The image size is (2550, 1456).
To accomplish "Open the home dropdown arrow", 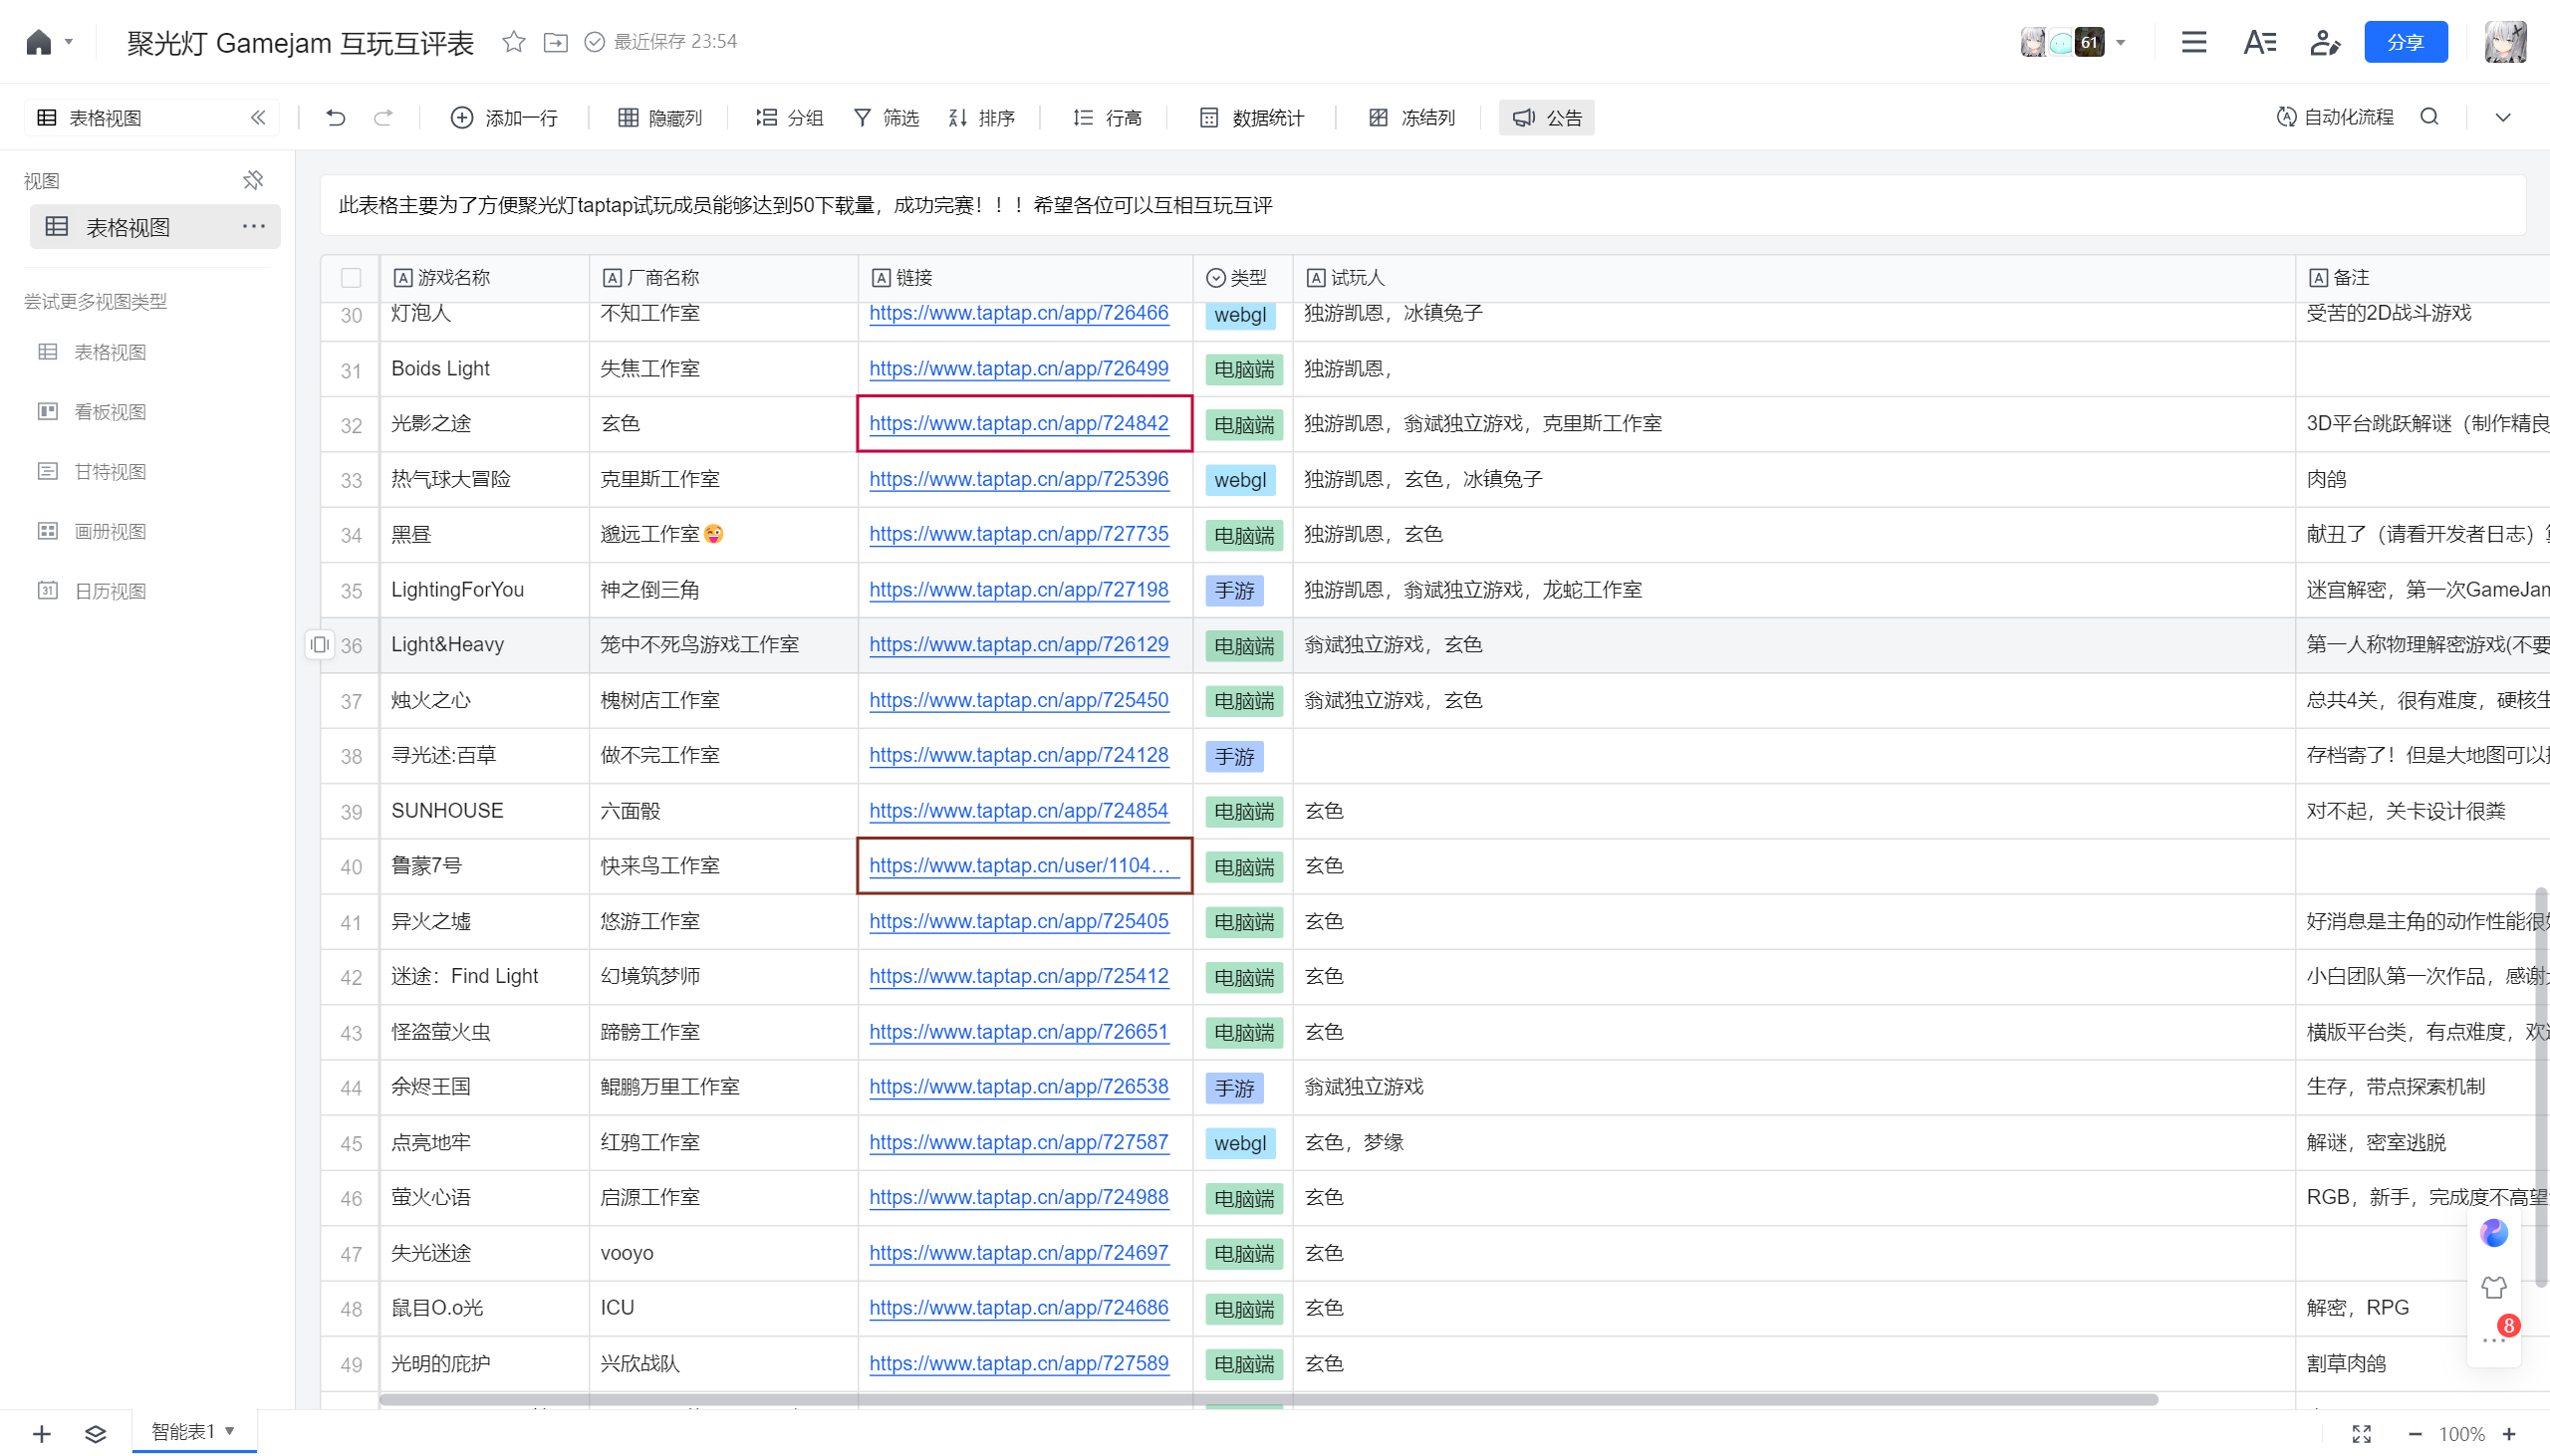I will (69, 42).
